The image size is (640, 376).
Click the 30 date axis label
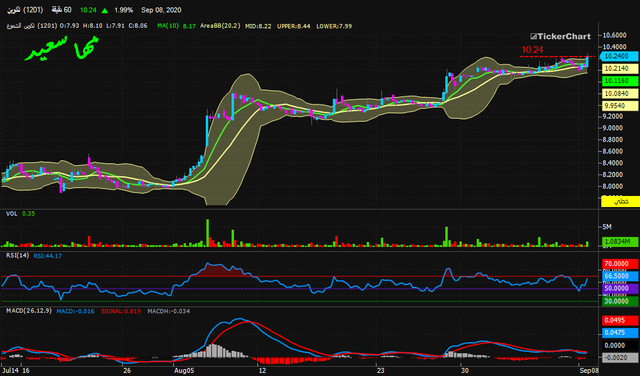pos(465,371)
